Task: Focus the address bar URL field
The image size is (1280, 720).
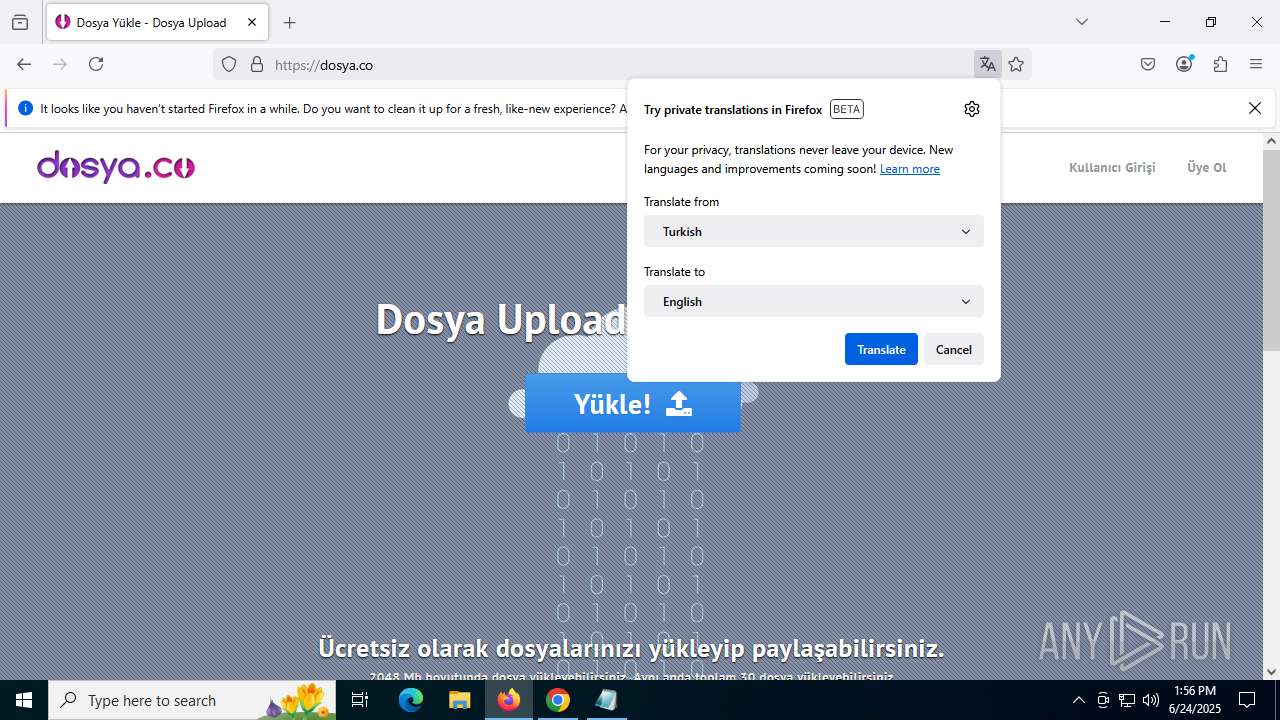Action: [620, 65]
